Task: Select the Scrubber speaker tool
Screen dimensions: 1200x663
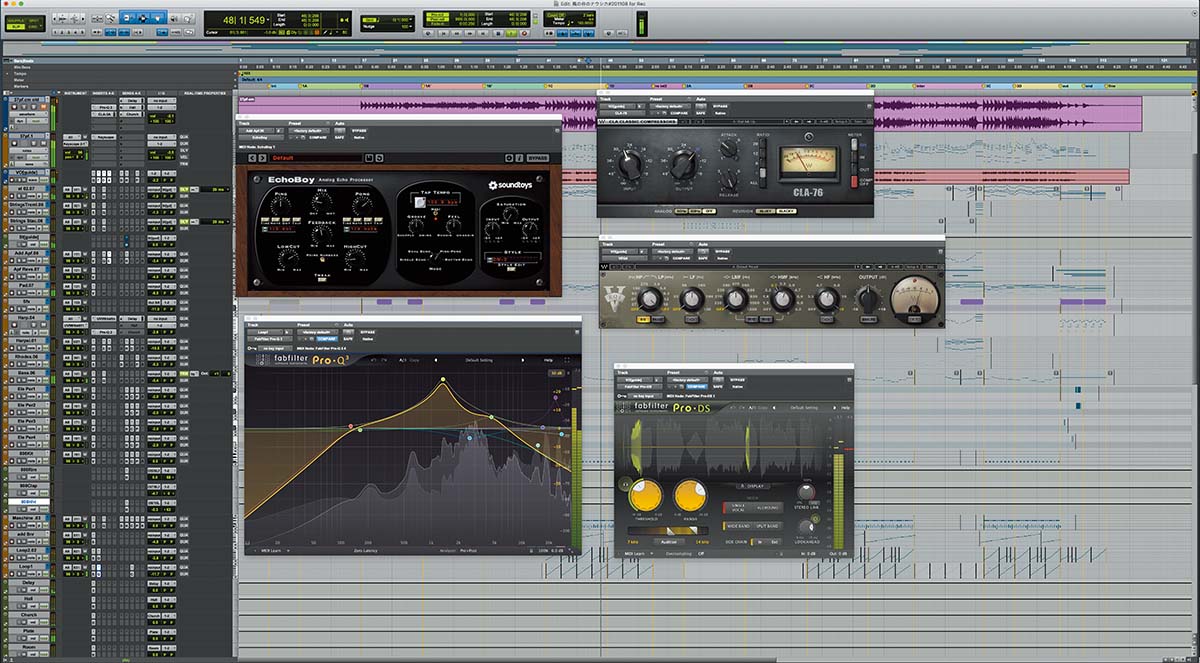Action: [x=174, y=18]
